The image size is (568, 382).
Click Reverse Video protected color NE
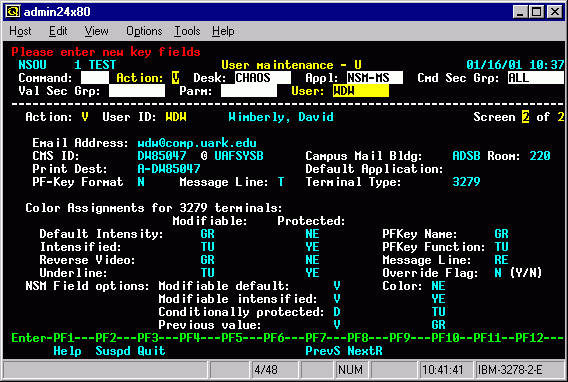pos(312,260)
